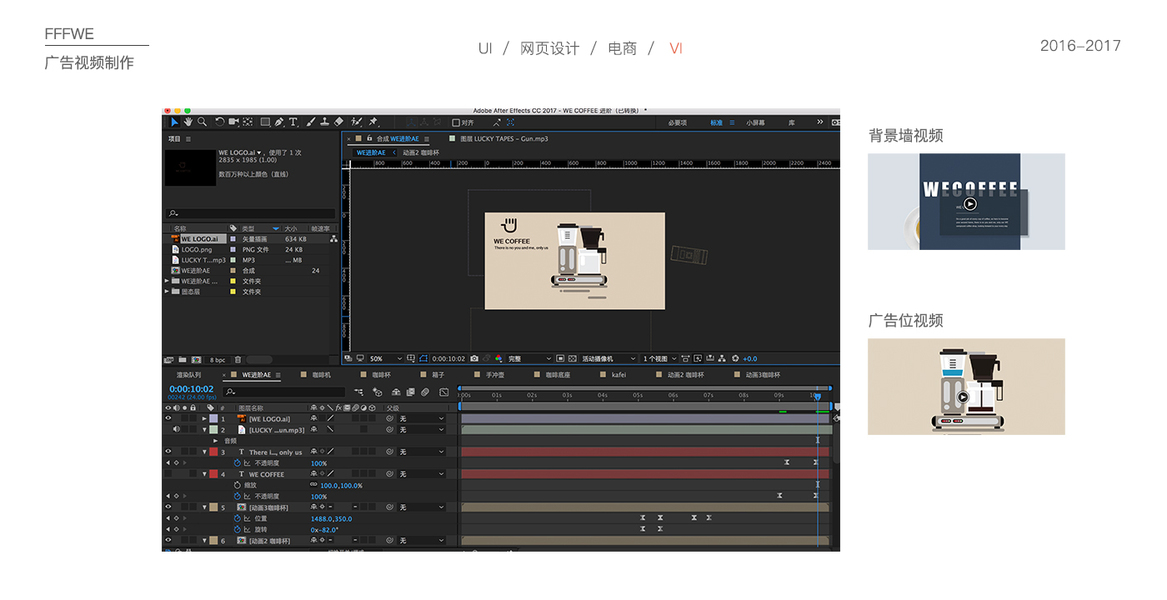This screenshot has width=1167, height=600.
Task: Click the snapshot camera icon in viewer
Action: tap(474, 359)
